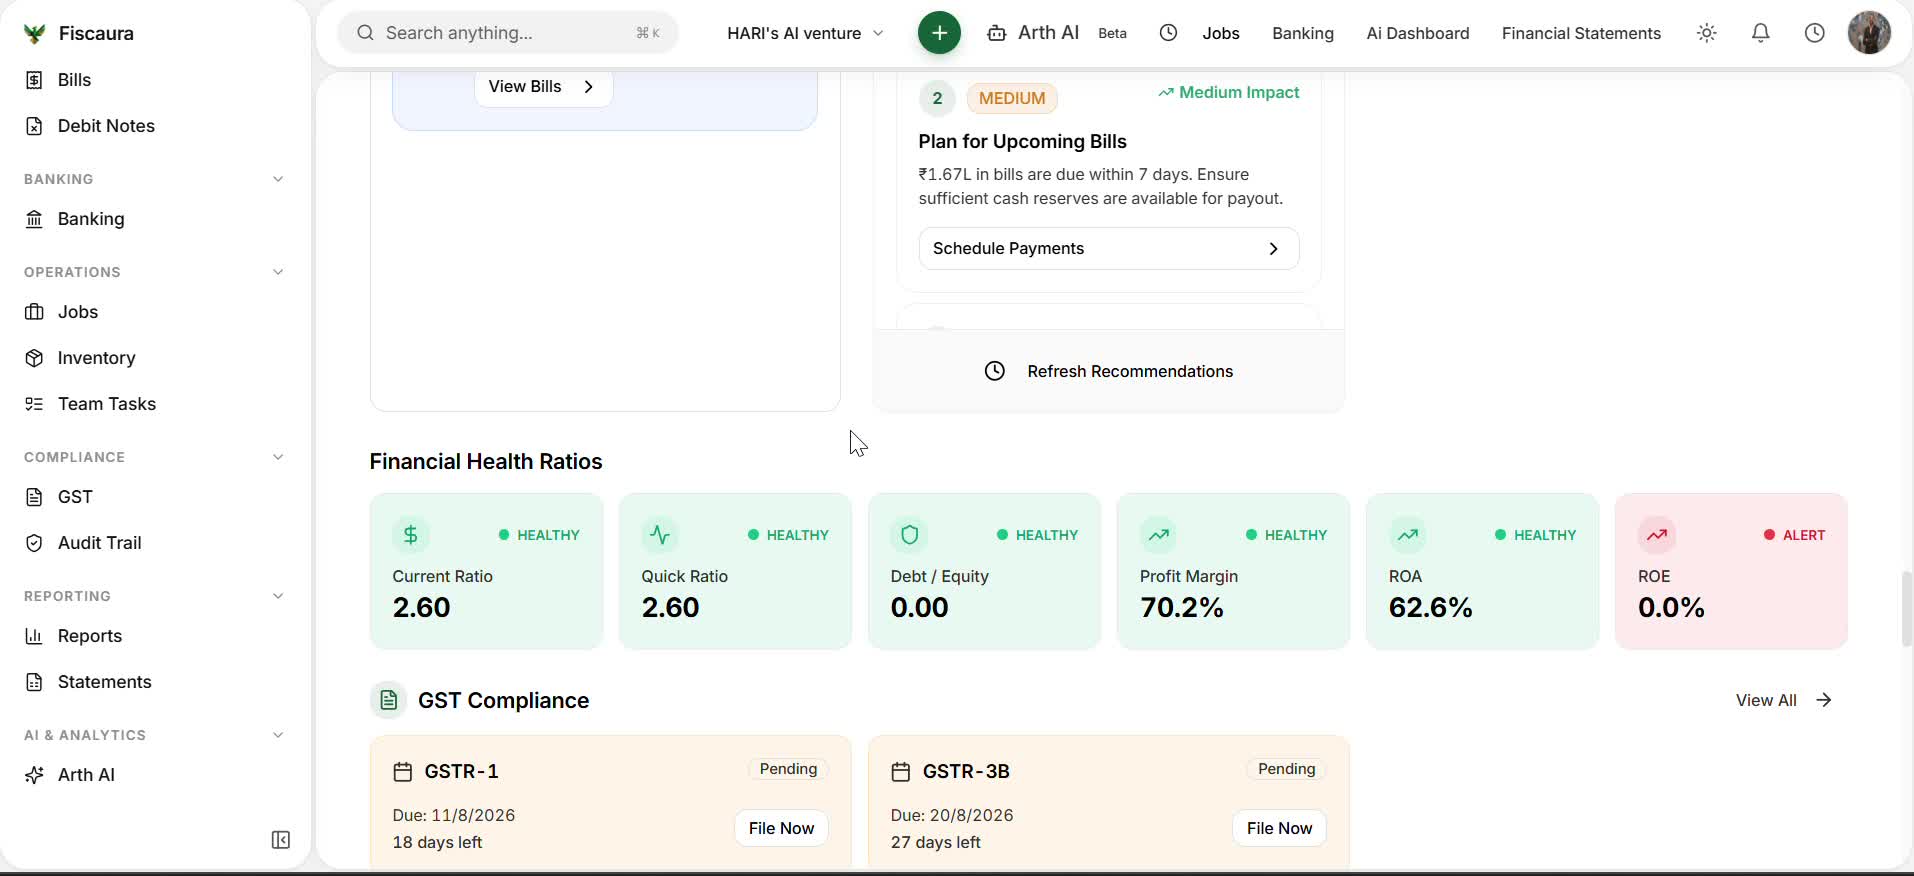Open Ai Dashboard in the top navigation

1418,33
